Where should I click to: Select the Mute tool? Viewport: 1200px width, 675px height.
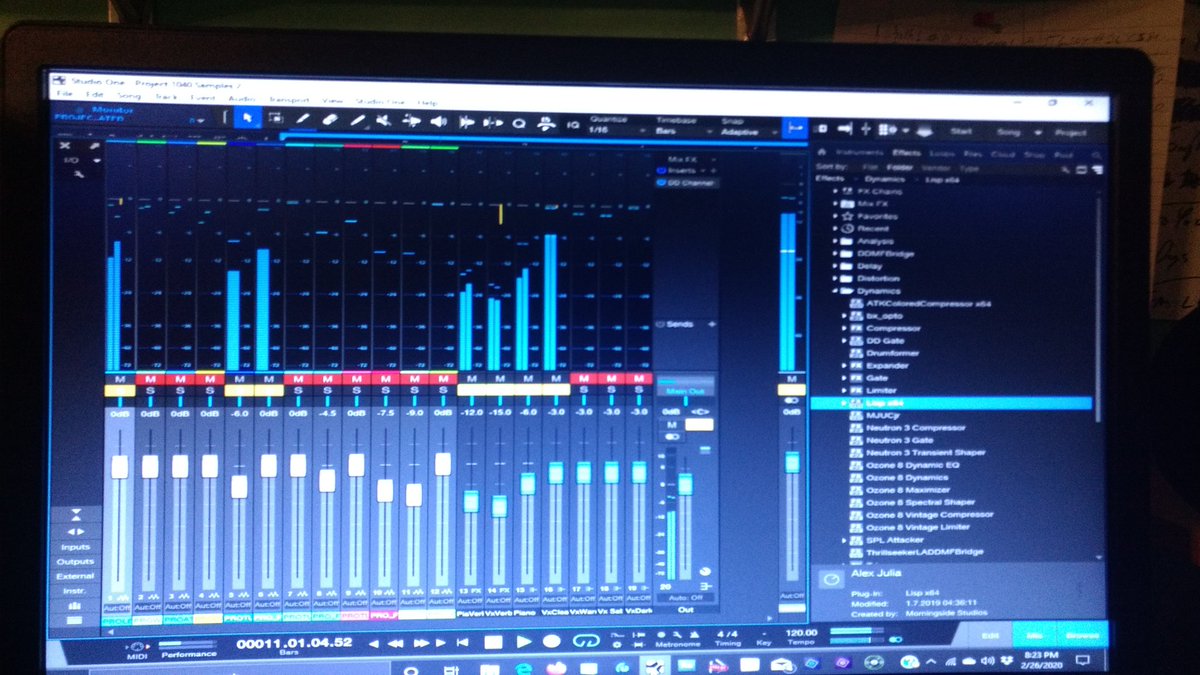coord(384,121)
